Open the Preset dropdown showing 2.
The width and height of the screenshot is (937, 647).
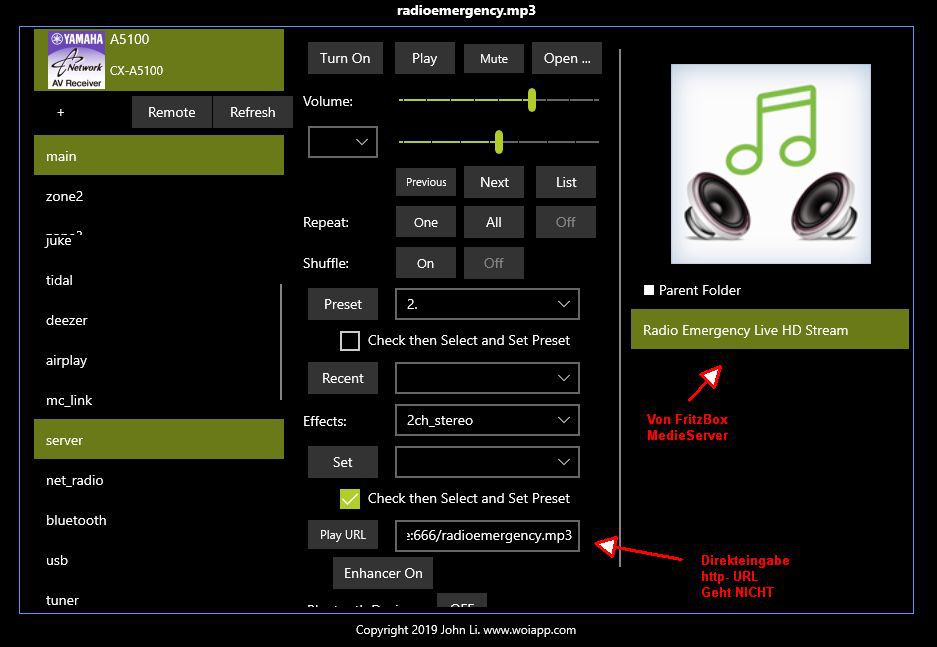[x=487, y=304]
